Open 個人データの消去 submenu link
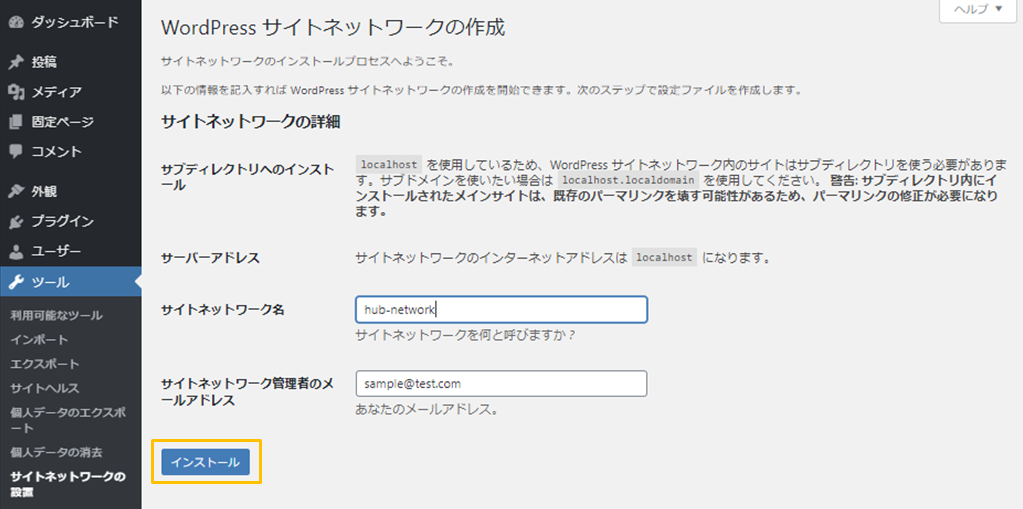The image size is (1023, 509). pos(56,452)
